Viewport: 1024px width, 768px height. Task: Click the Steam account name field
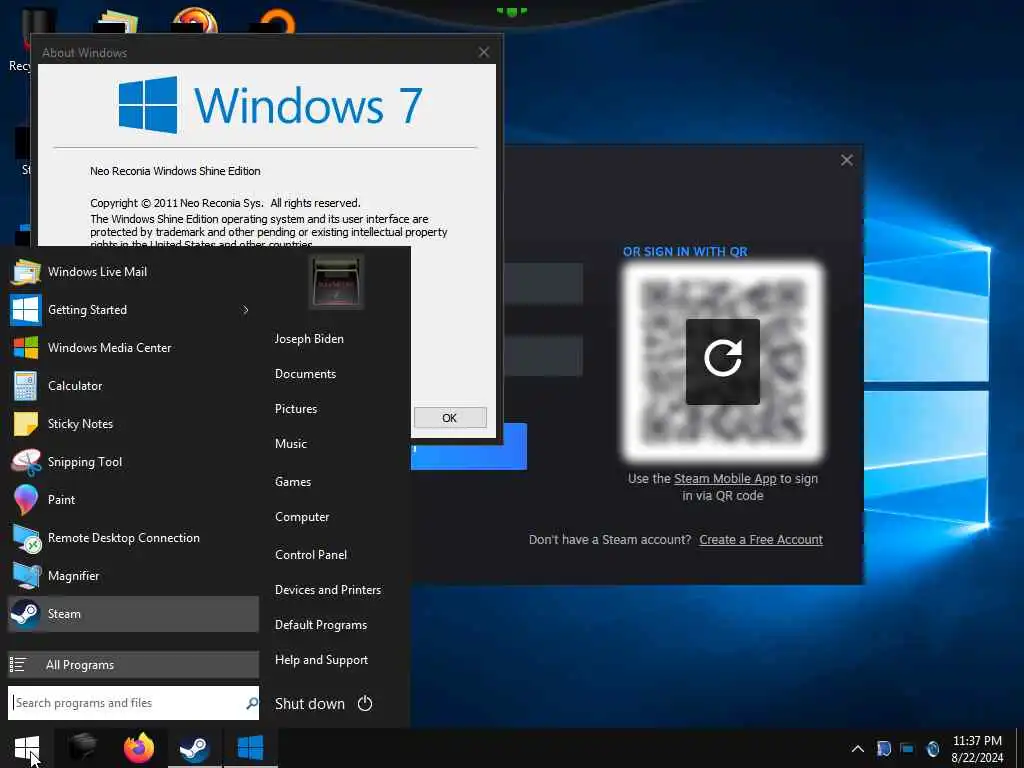point(543,284)
